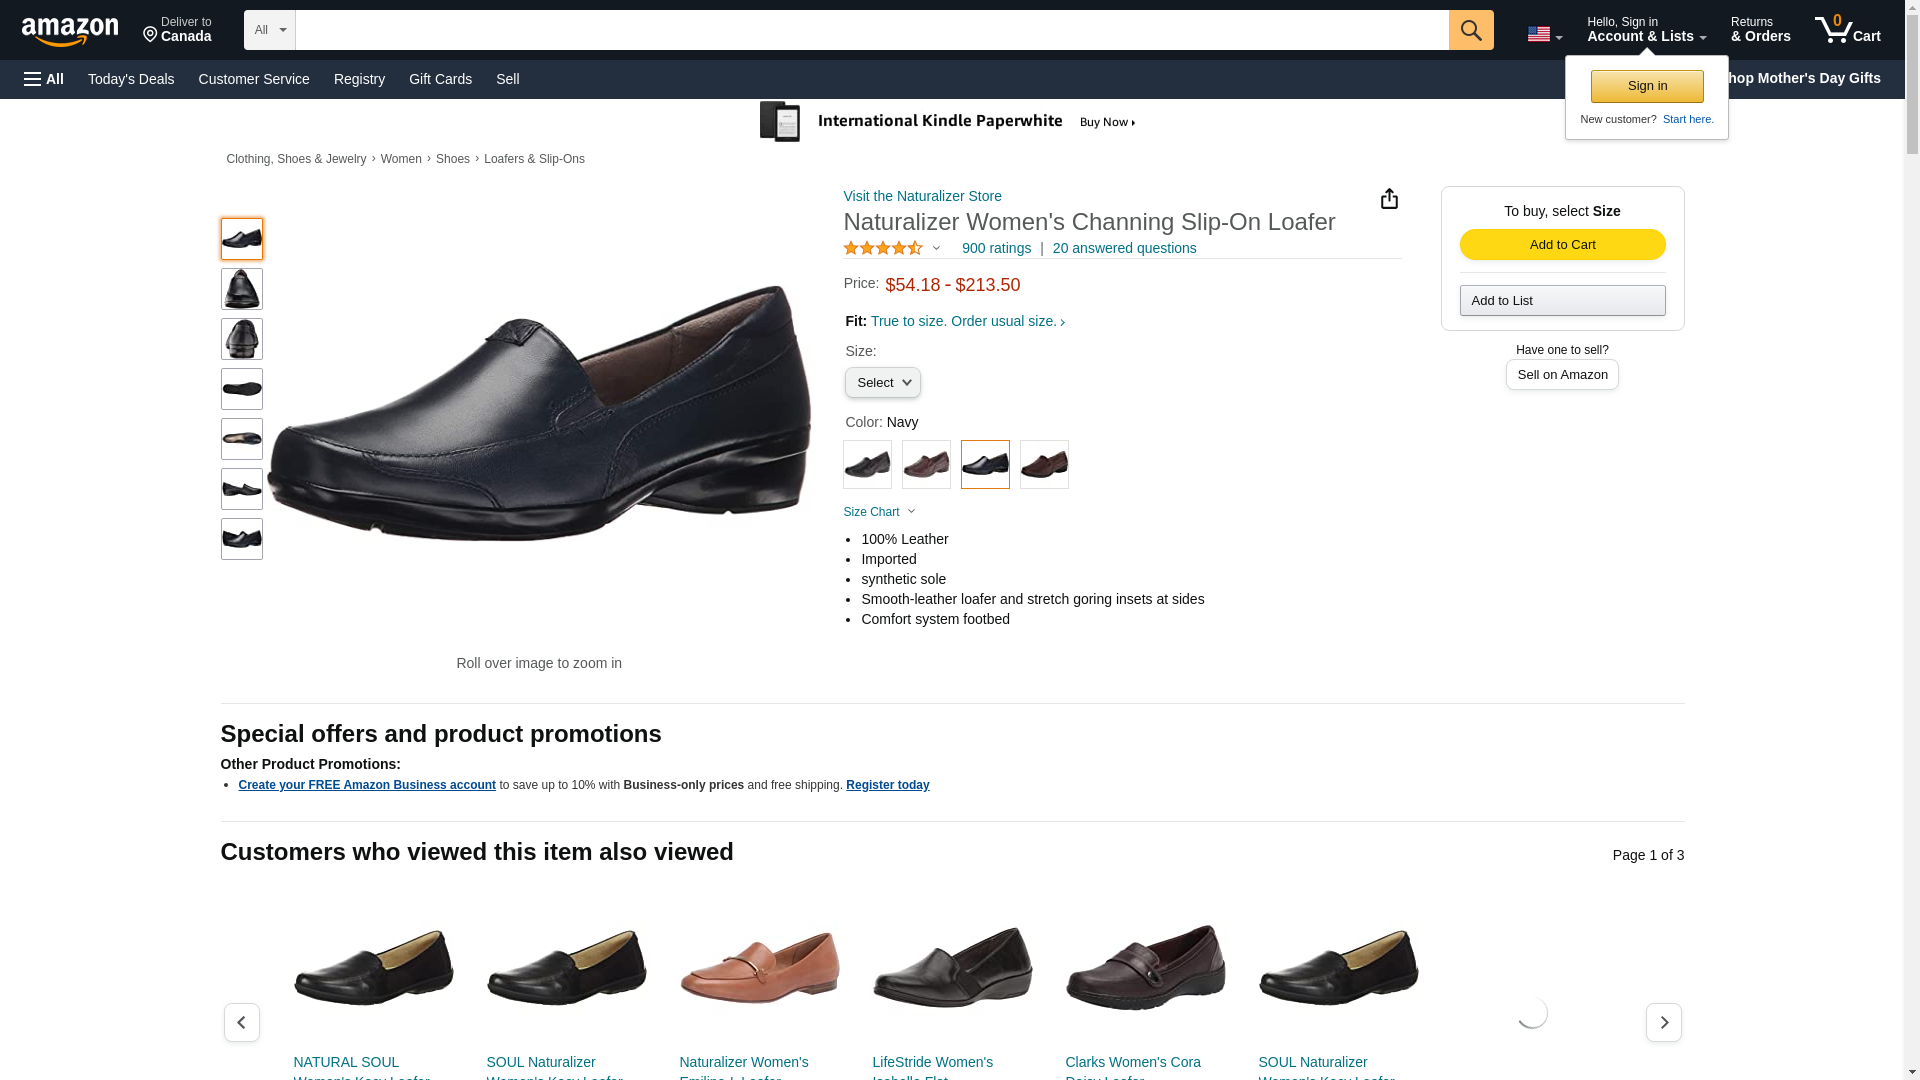The image size is (1920, 1080).
Task: Click the search magnifier button
Action: pos(1470,30)
